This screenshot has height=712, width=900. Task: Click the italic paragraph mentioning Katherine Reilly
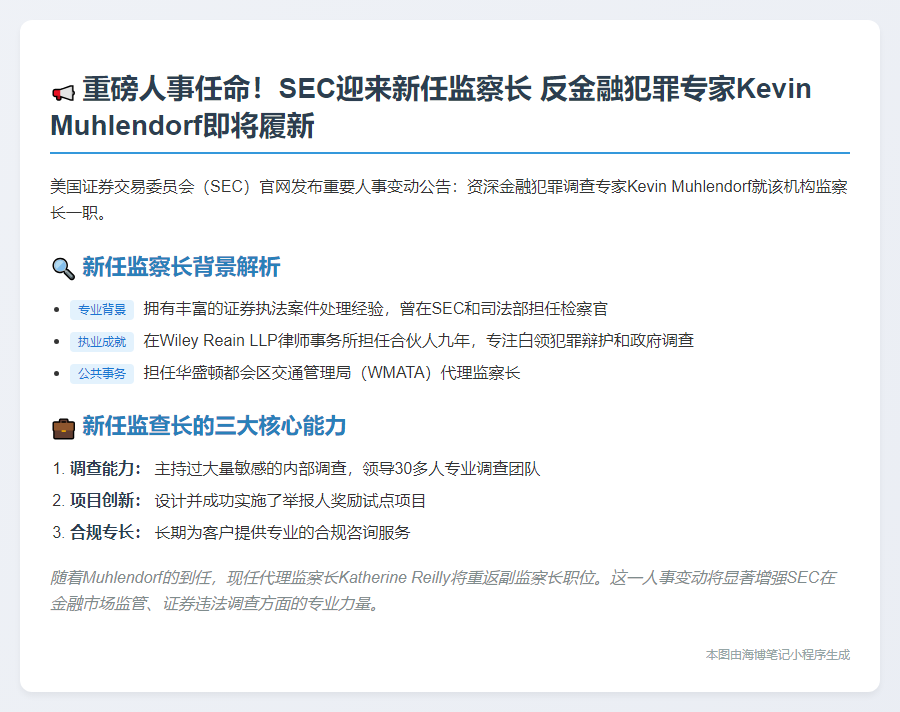click(443, 591)
